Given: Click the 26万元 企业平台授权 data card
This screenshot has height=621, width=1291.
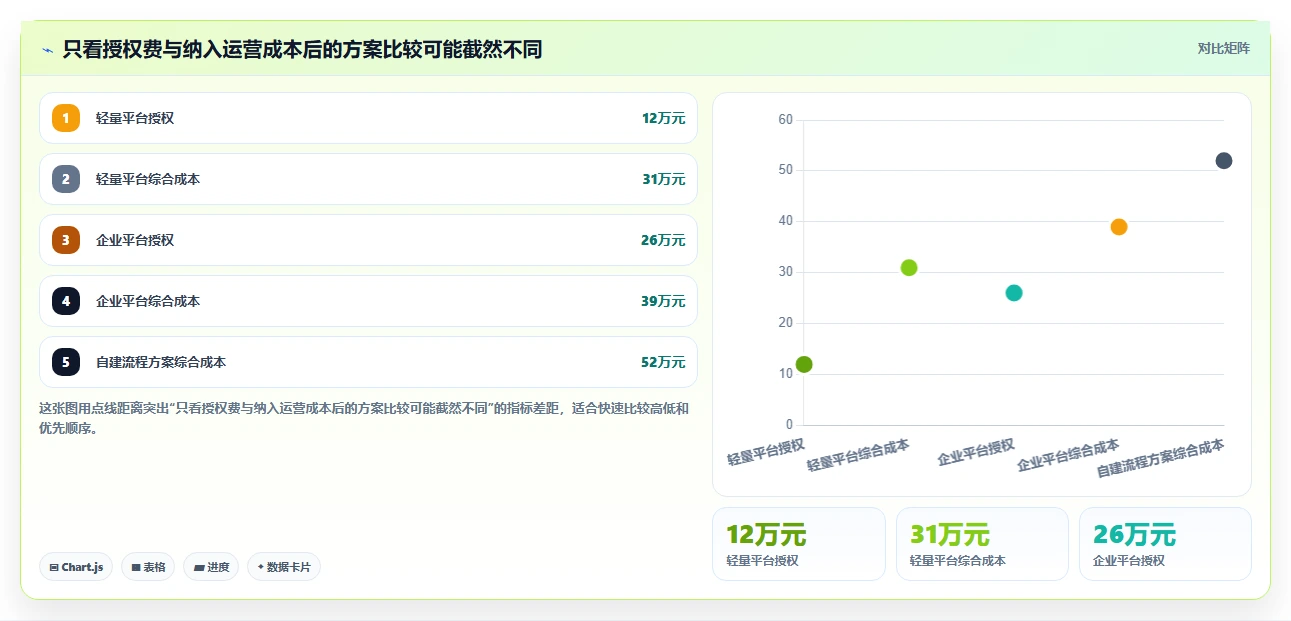Looking at the screenshot, I should tap(1165, 544).
